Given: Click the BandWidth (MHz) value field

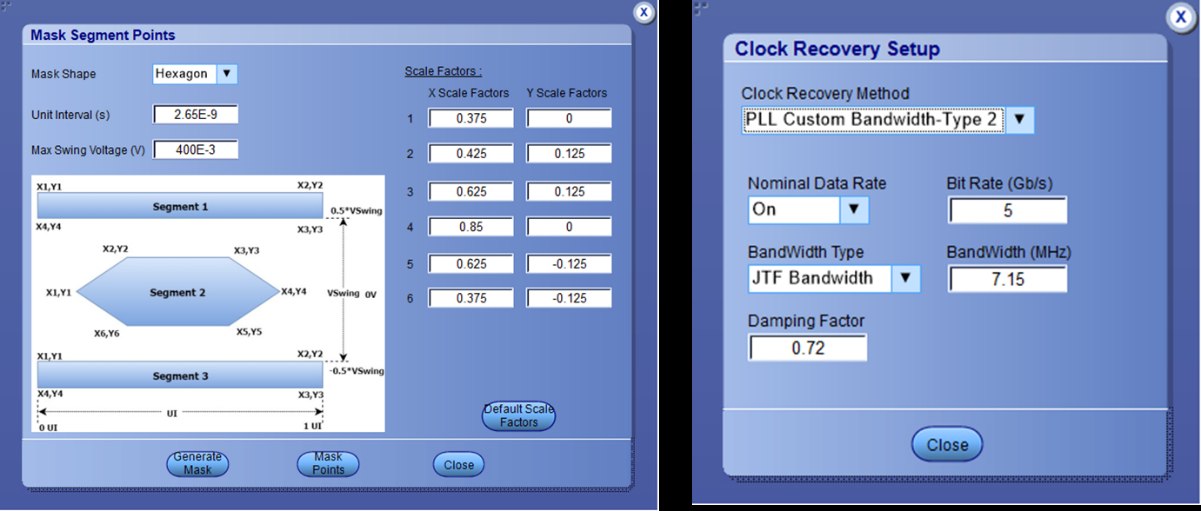Looking at the screenshot, I should [x=1007, y=278].
